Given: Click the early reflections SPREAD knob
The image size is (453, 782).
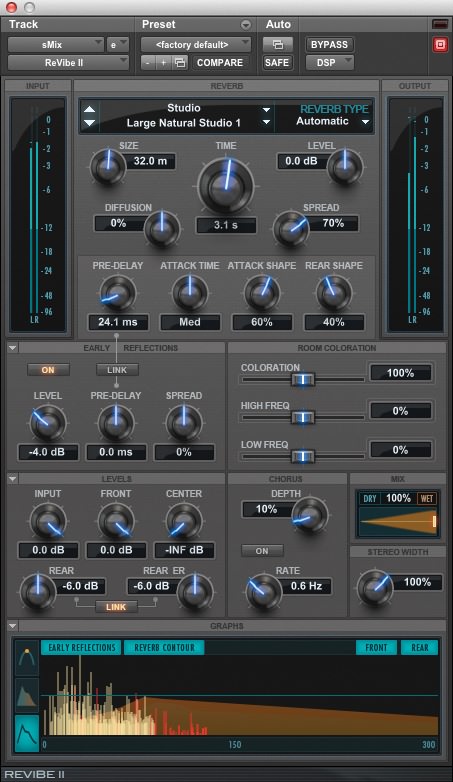Looking at the screenshot, I should tap(184, 423).
